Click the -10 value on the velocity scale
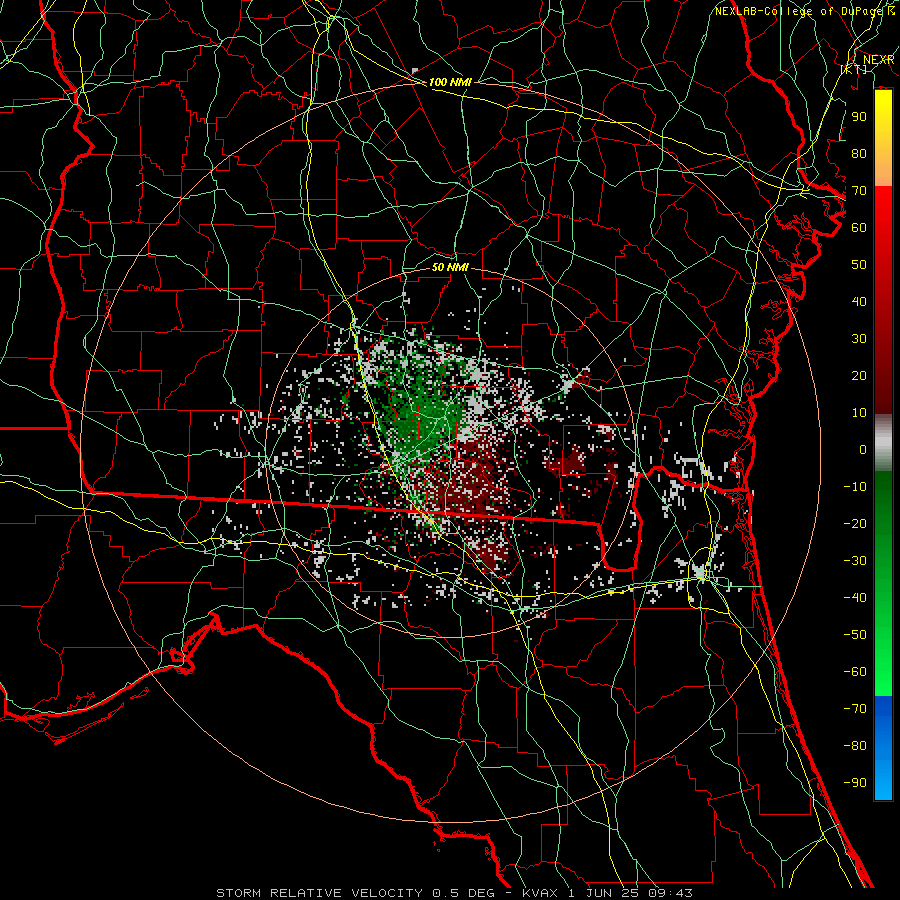900x900 pixels. [x=855, y=487]
